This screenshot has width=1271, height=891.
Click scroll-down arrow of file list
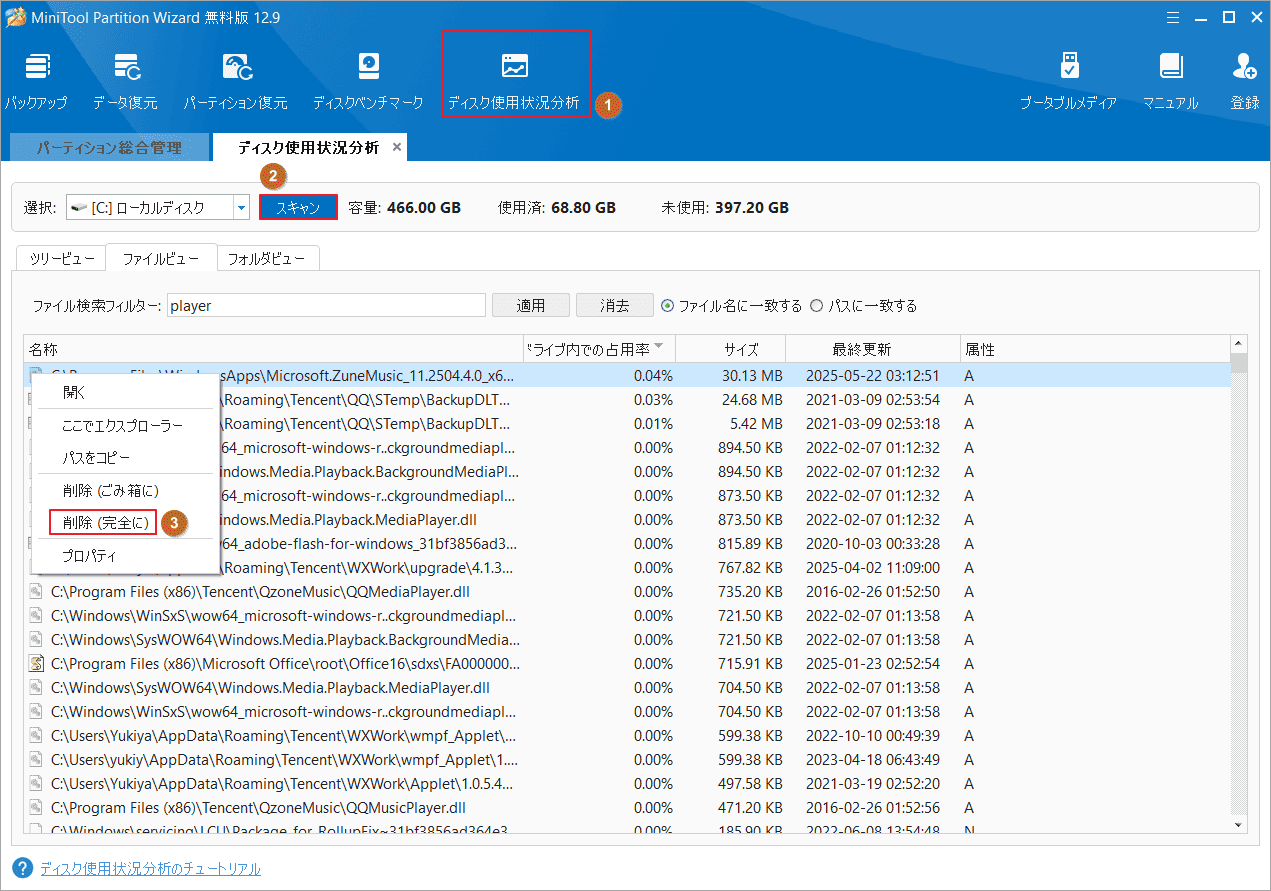pyautogui.click(x=1239, y=826)
